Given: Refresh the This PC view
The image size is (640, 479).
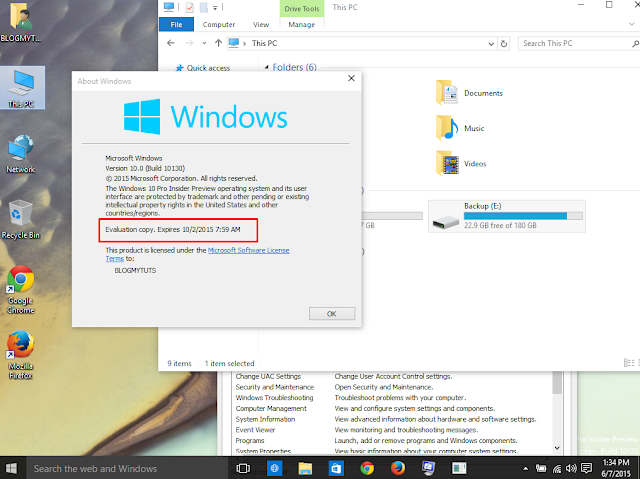Looking at the screenshot, I should 504,44.
